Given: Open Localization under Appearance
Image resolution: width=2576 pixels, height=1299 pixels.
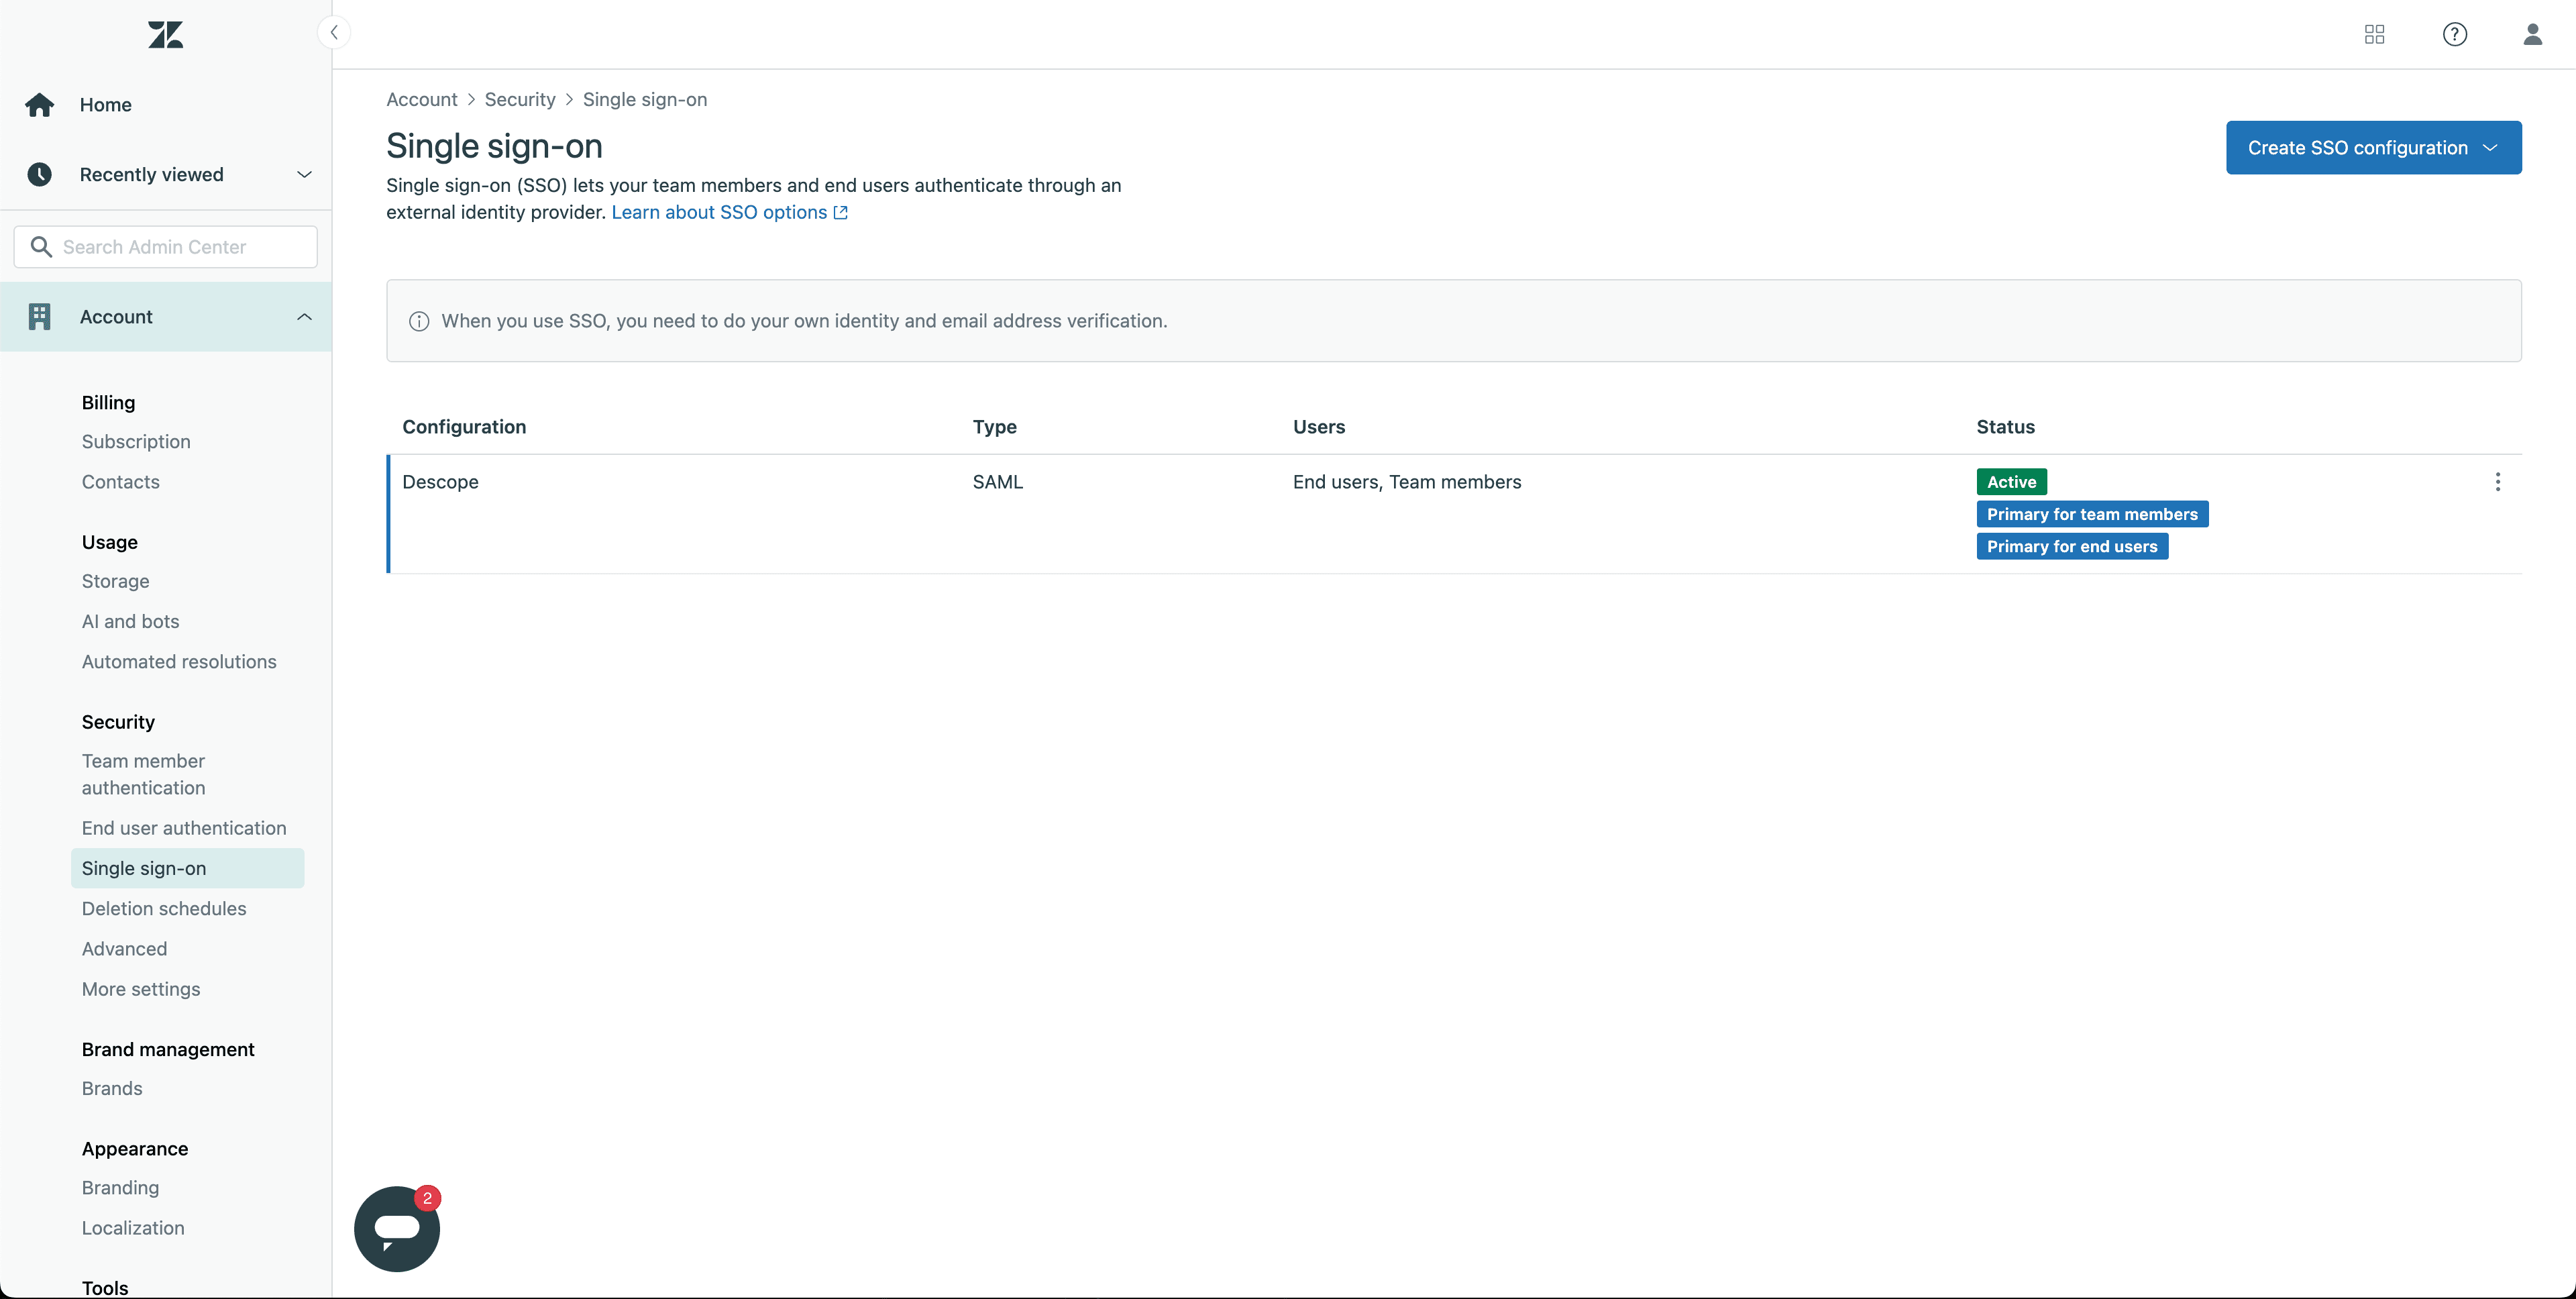Looking at the screenshot, I should tap(133, 1227).
